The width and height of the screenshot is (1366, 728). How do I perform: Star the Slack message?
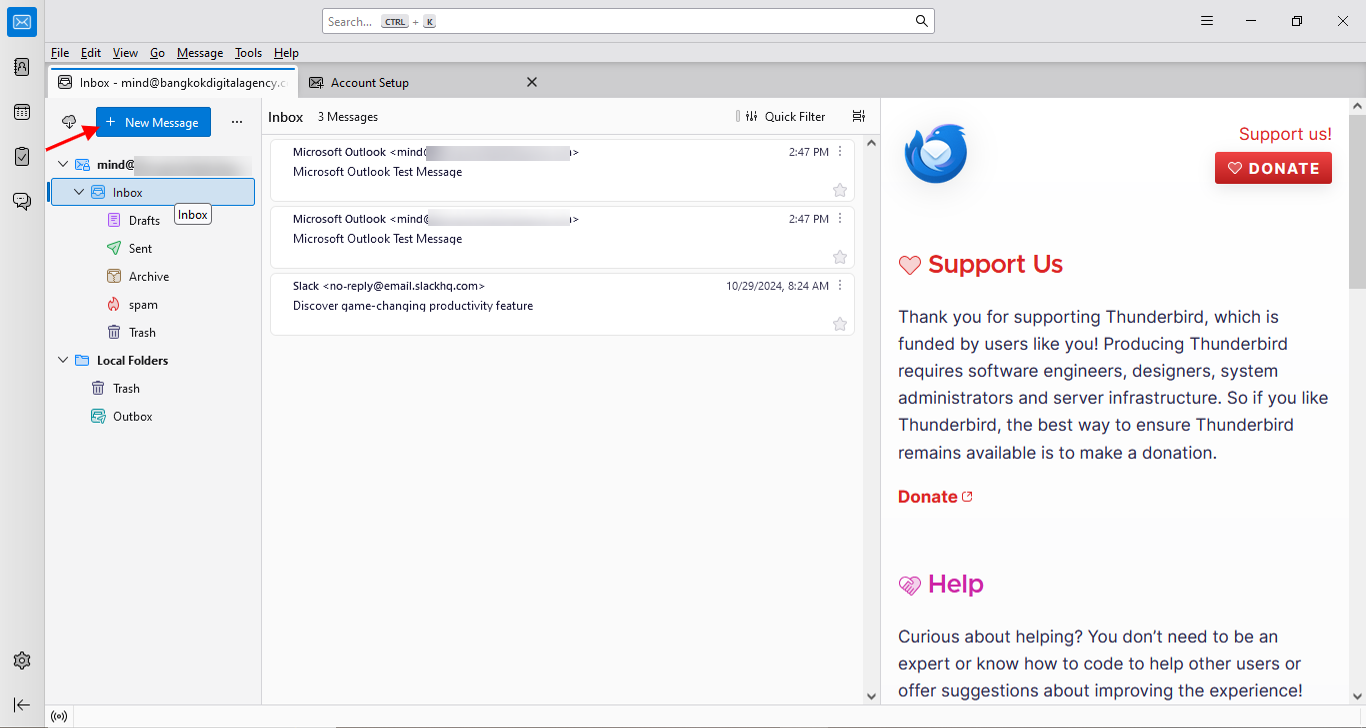840,324
